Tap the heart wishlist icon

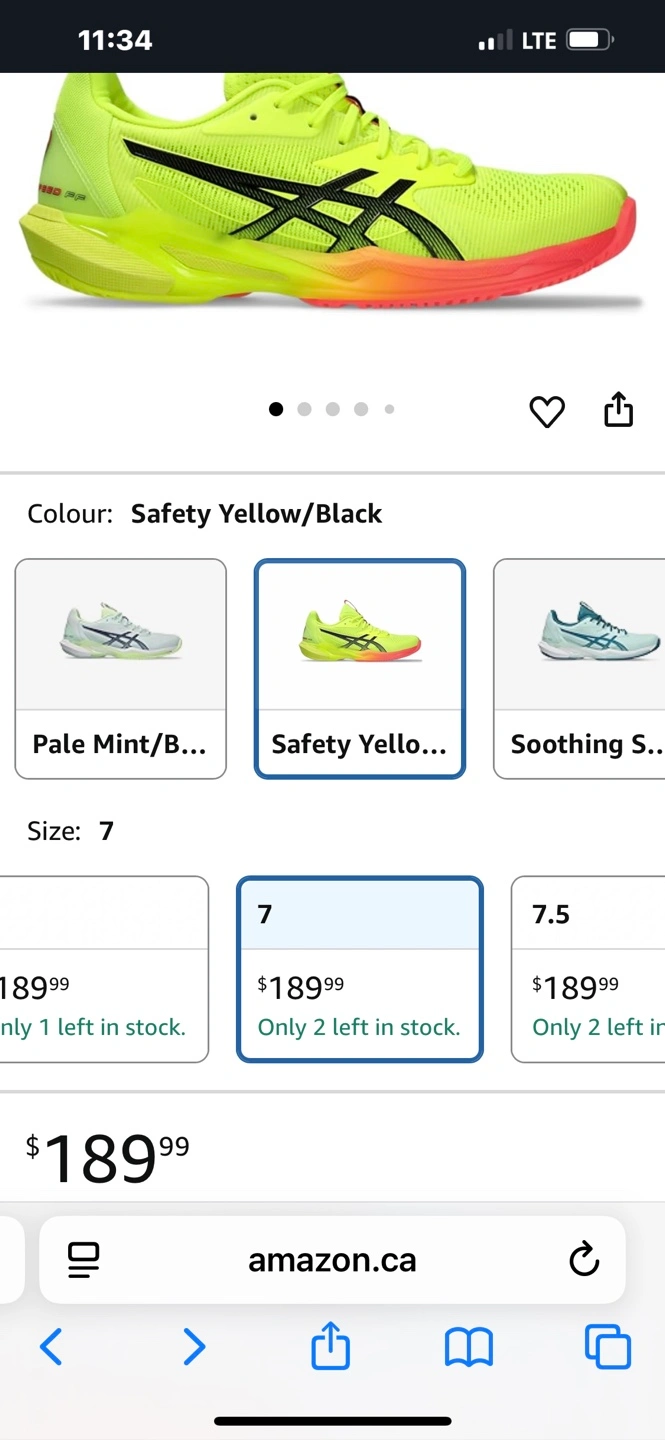547,411
